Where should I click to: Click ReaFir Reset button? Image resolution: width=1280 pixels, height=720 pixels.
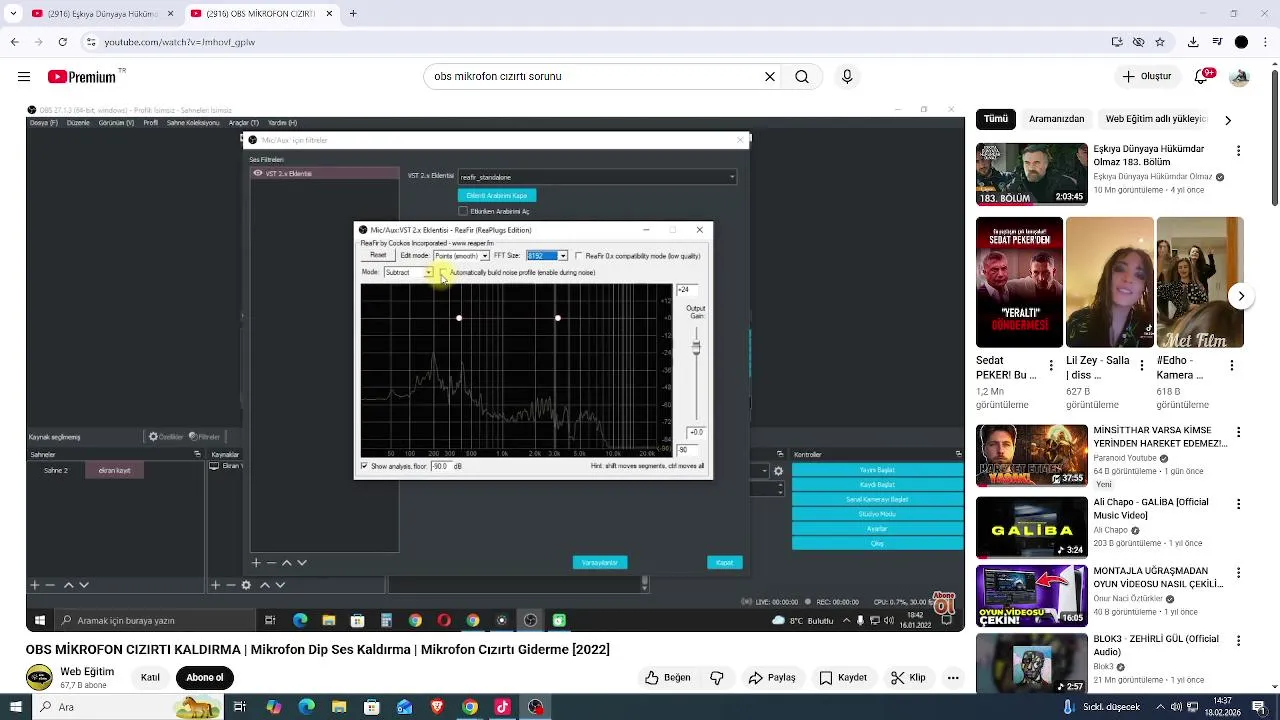tap(378, 256)
